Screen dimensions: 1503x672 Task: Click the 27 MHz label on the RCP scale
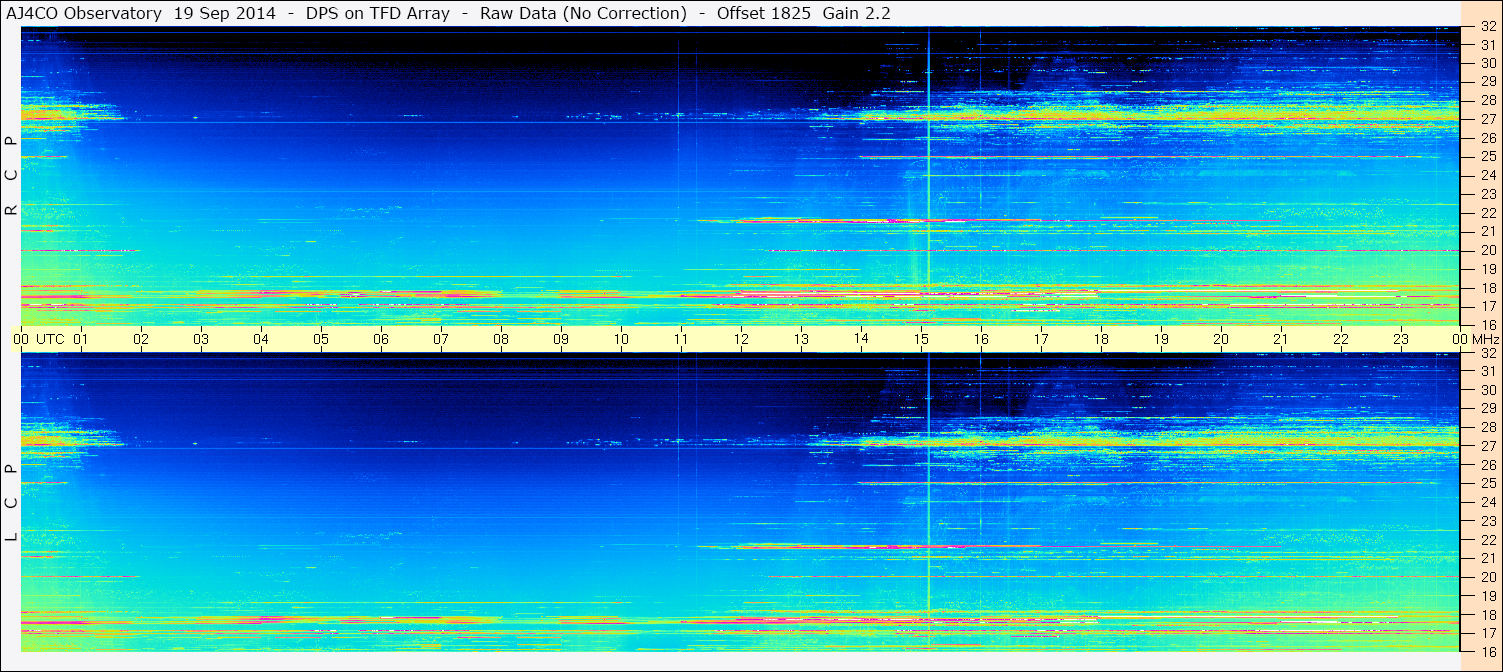click(1488, 119)
